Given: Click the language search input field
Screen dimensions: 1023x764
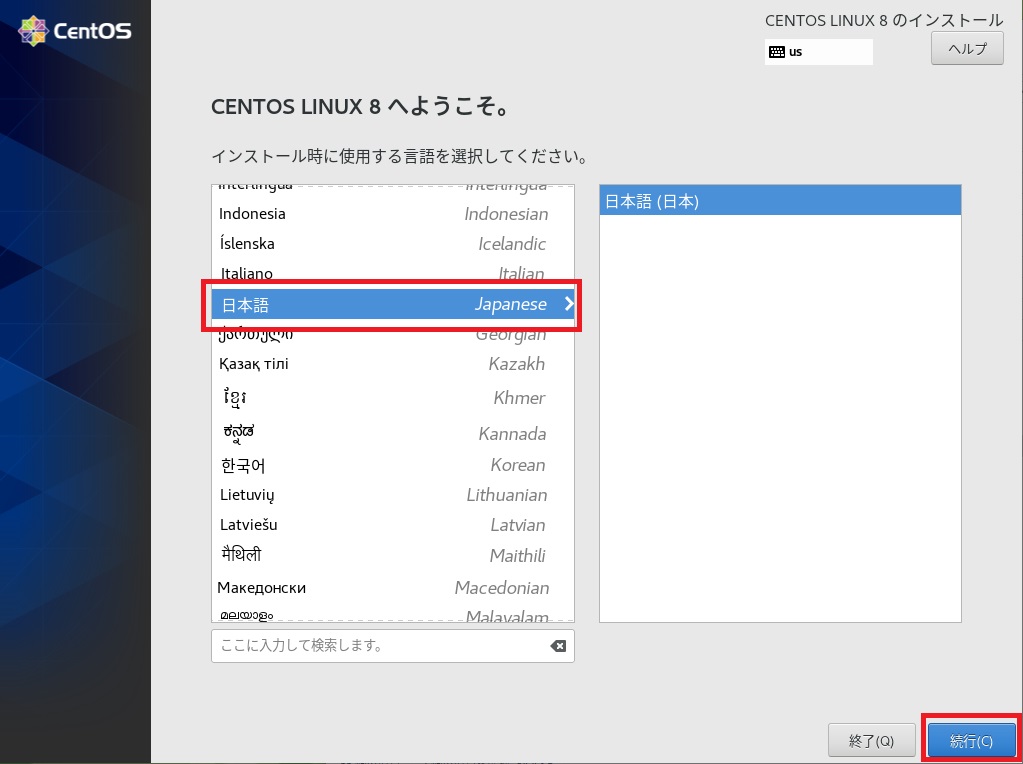Looking at the screenshot, I should [393, 646].
